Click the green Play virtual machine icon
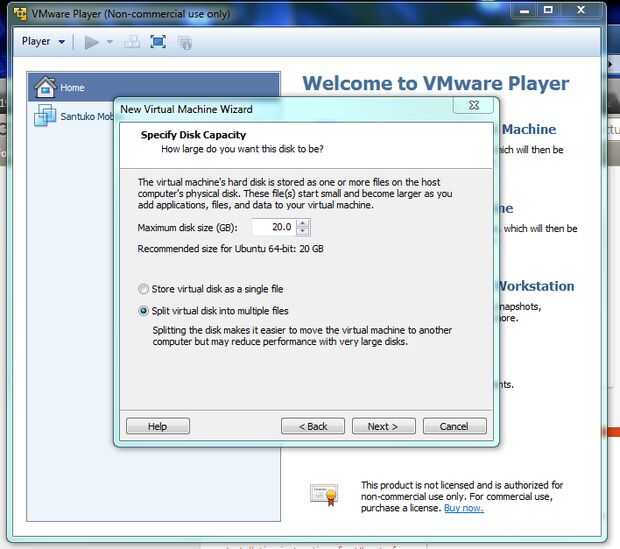Image resolution: width=620 pixels, height=549 pixels. pyautogui.click(x=91, y=42)
